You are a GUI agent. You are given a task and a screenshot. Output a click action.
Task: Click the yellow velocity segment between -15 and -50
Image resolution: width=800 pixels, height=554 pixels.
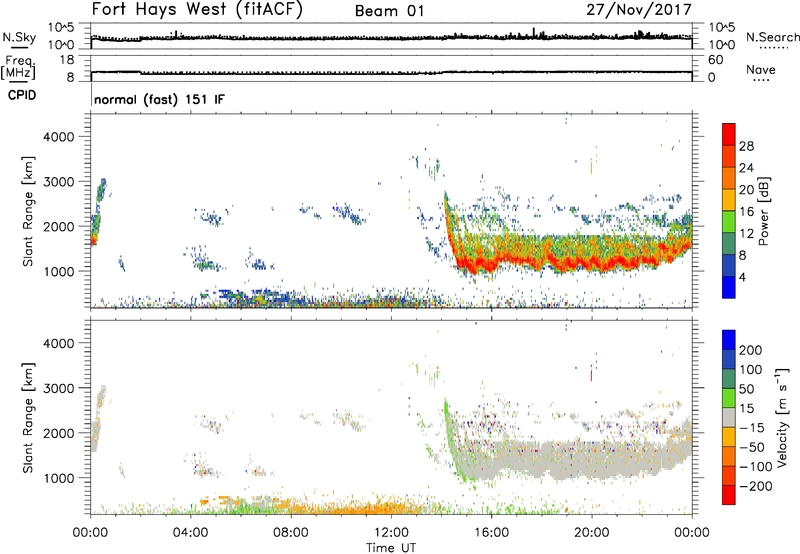[729, 437]
